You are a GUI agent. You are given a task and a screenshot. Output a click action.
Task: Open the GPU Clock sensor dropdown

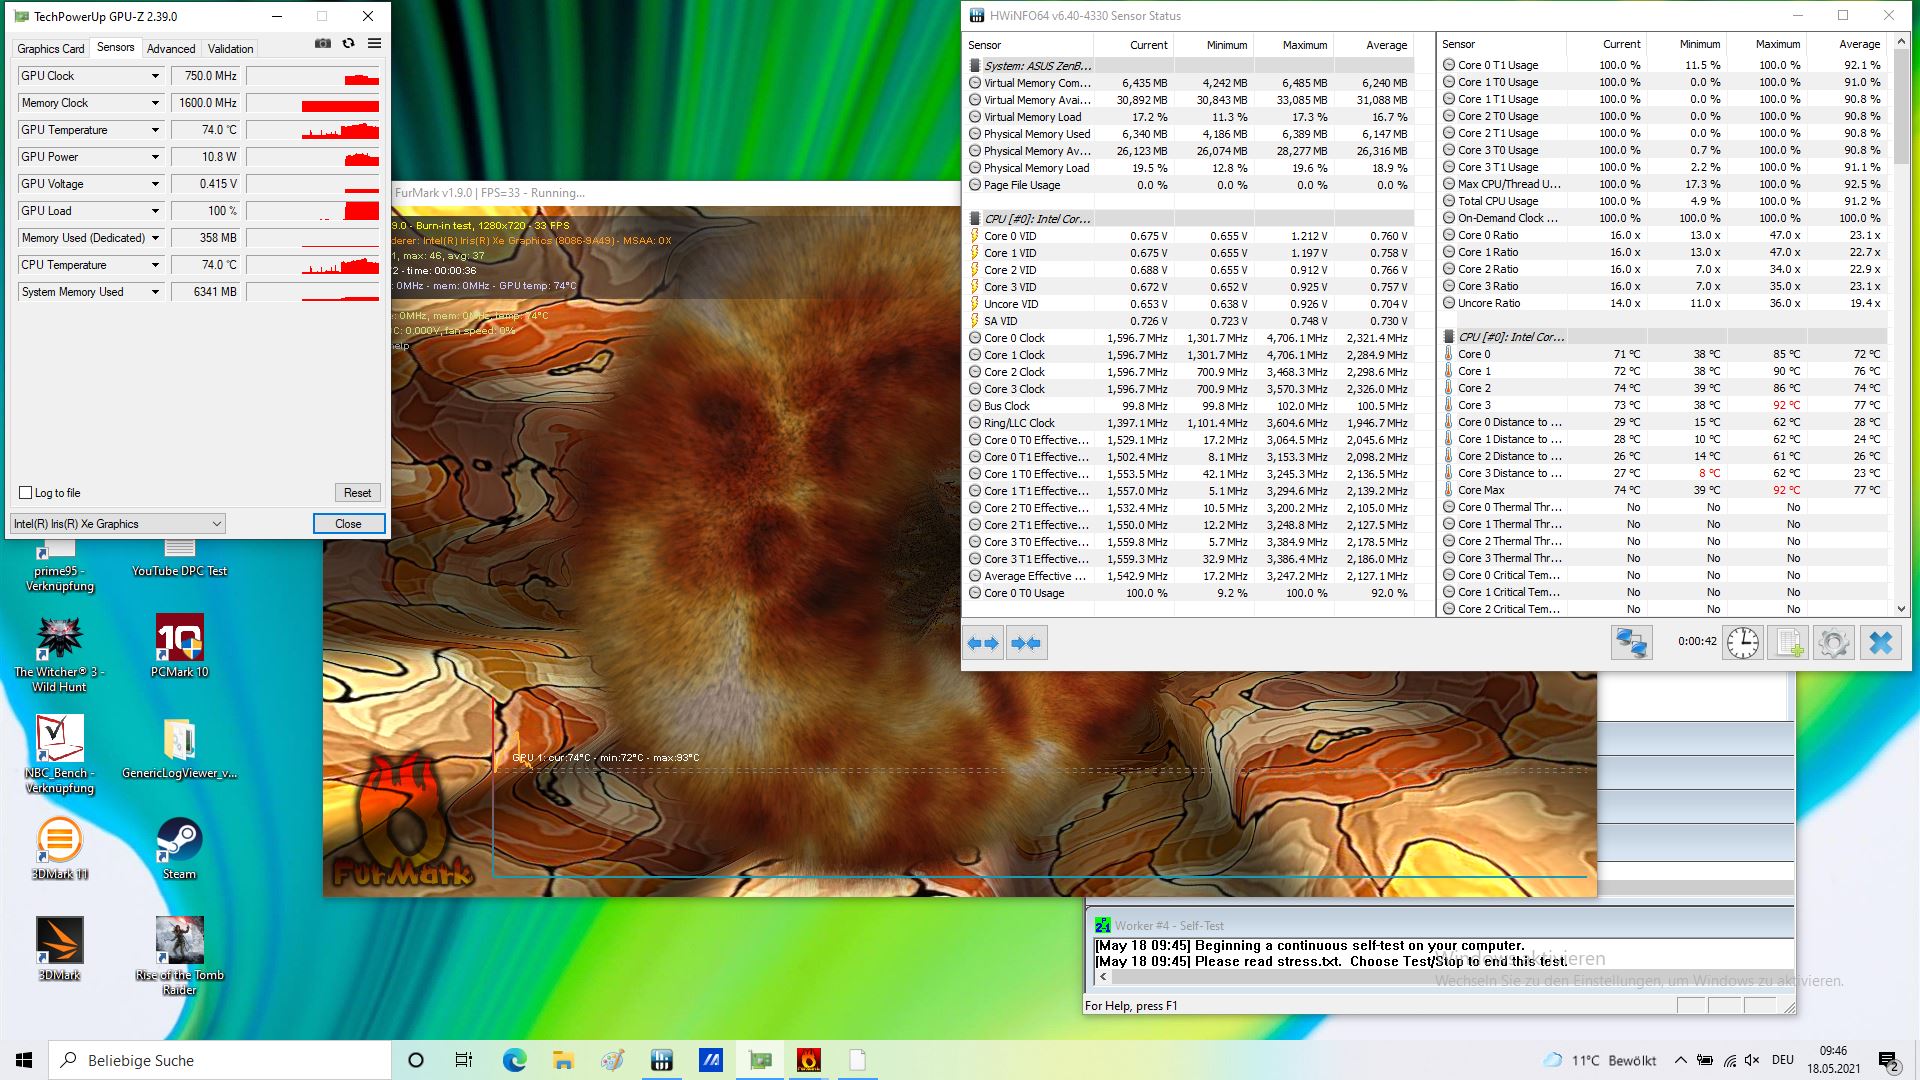click(155, 76)
